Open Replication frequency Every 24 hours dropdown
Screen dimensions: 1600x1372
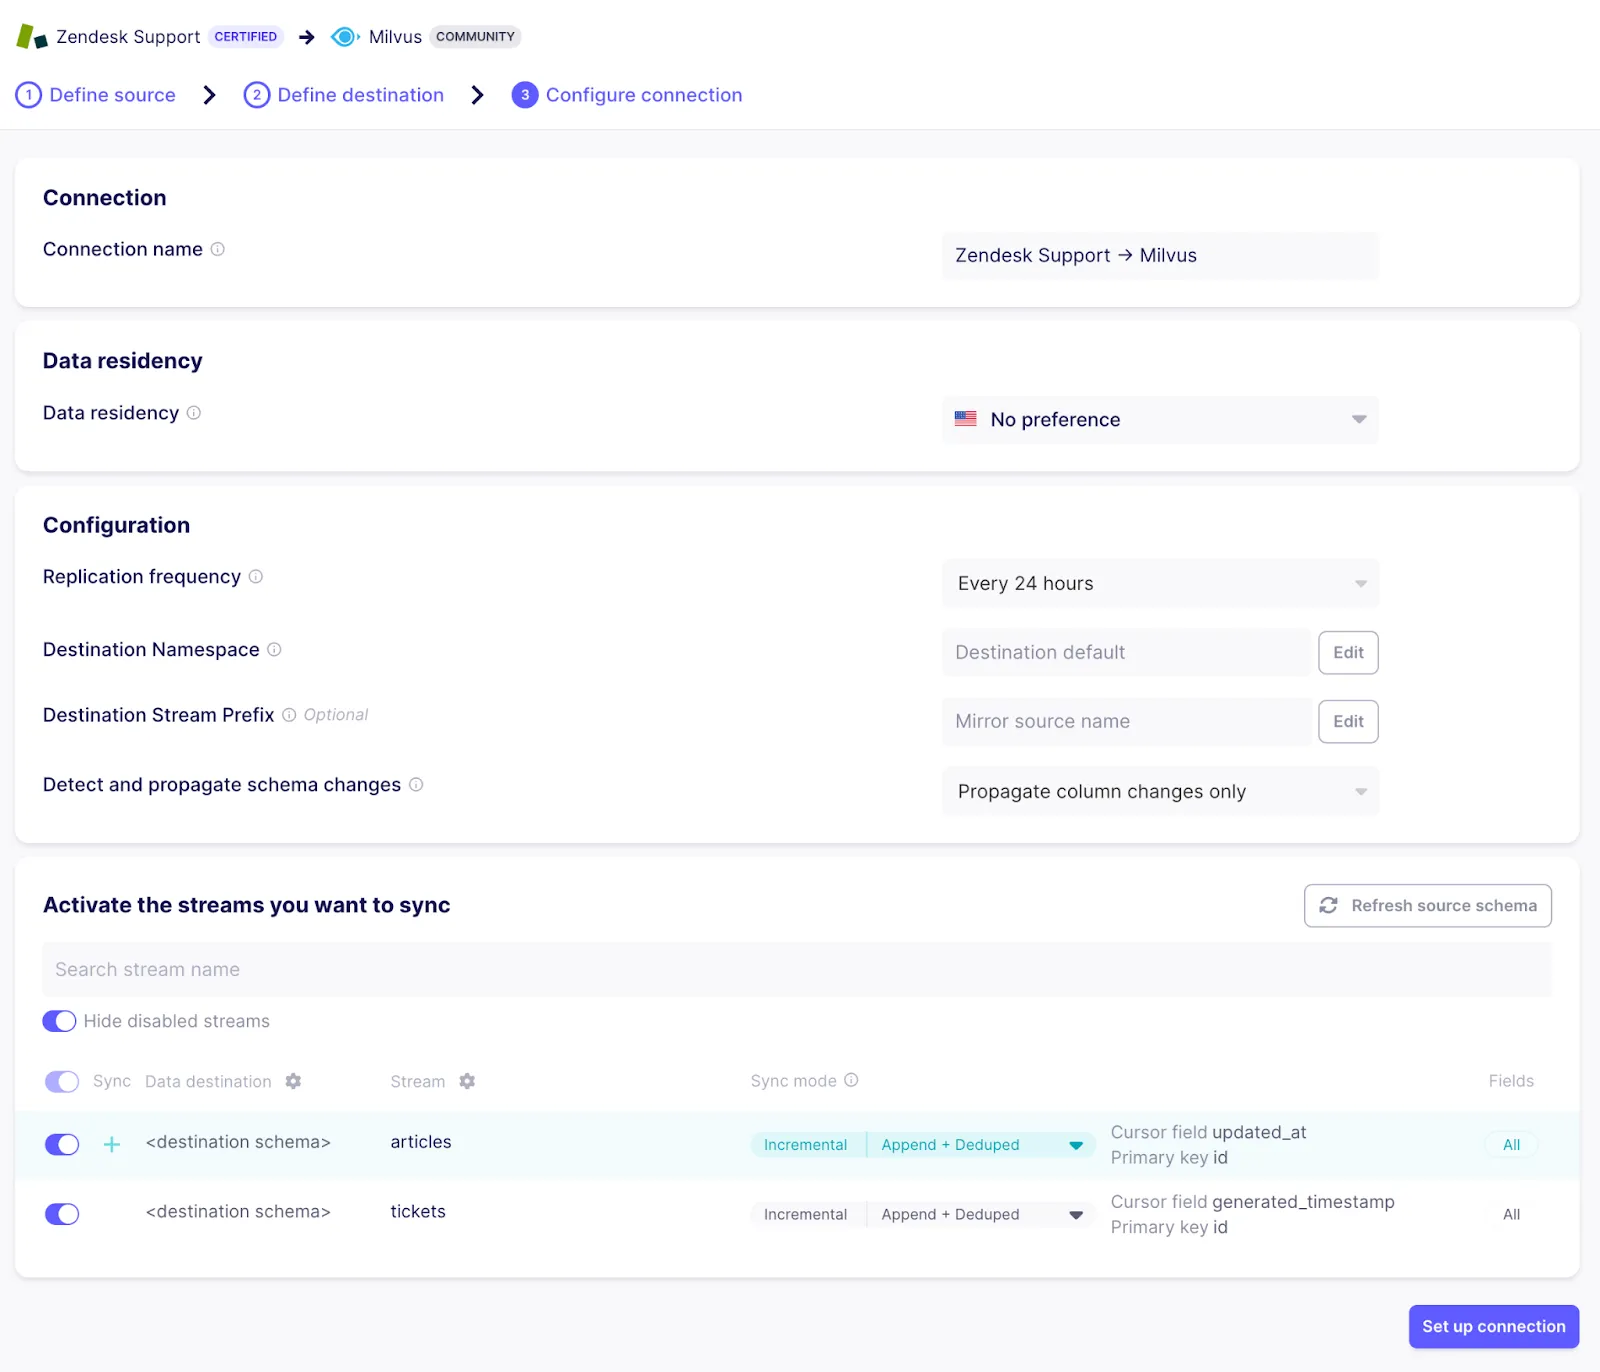coord(1160,584)
